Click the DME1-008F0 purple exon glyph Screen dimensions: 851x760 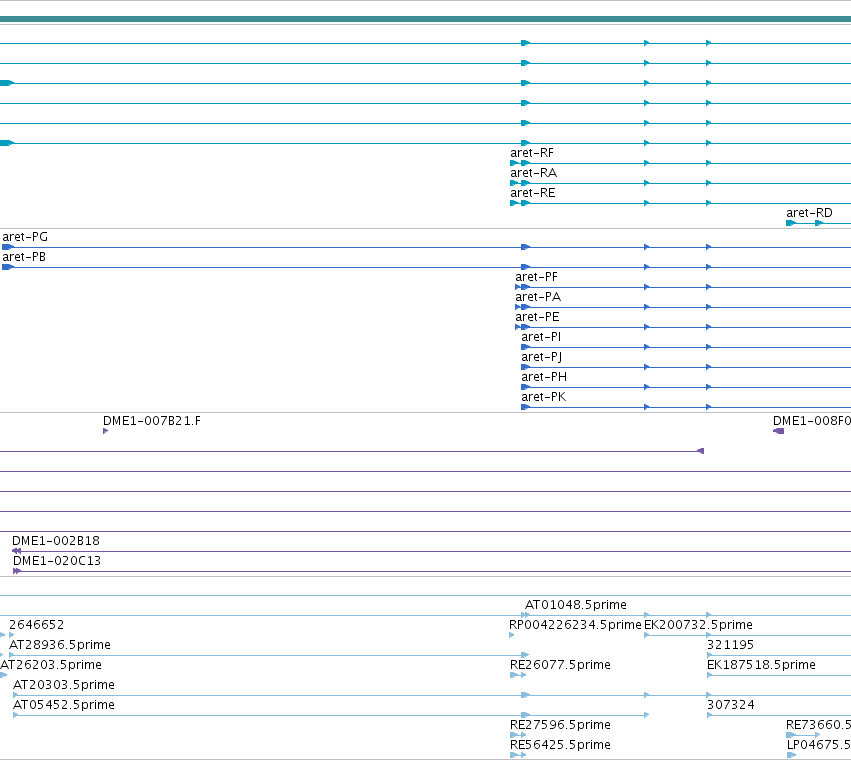pos(778,431)
